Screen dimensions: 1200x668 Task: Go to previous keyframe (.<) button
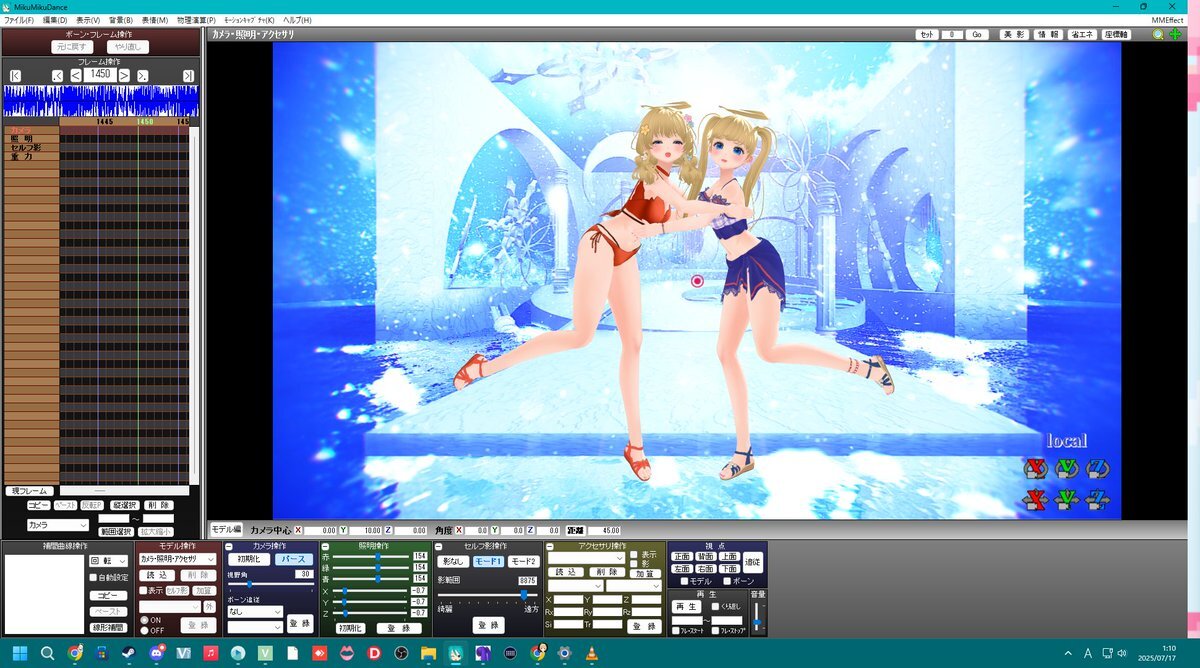click(58, 75)
